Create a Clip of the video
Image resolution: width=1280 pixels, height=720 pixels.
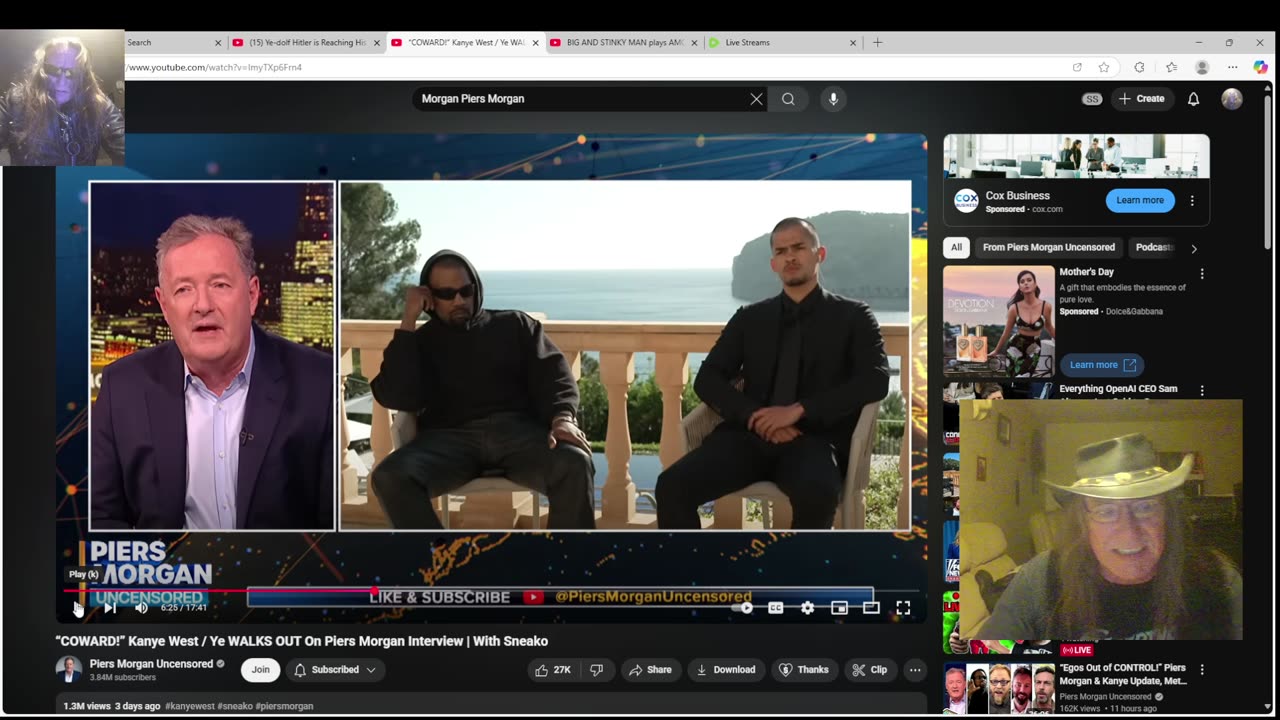tap(869, 670)
